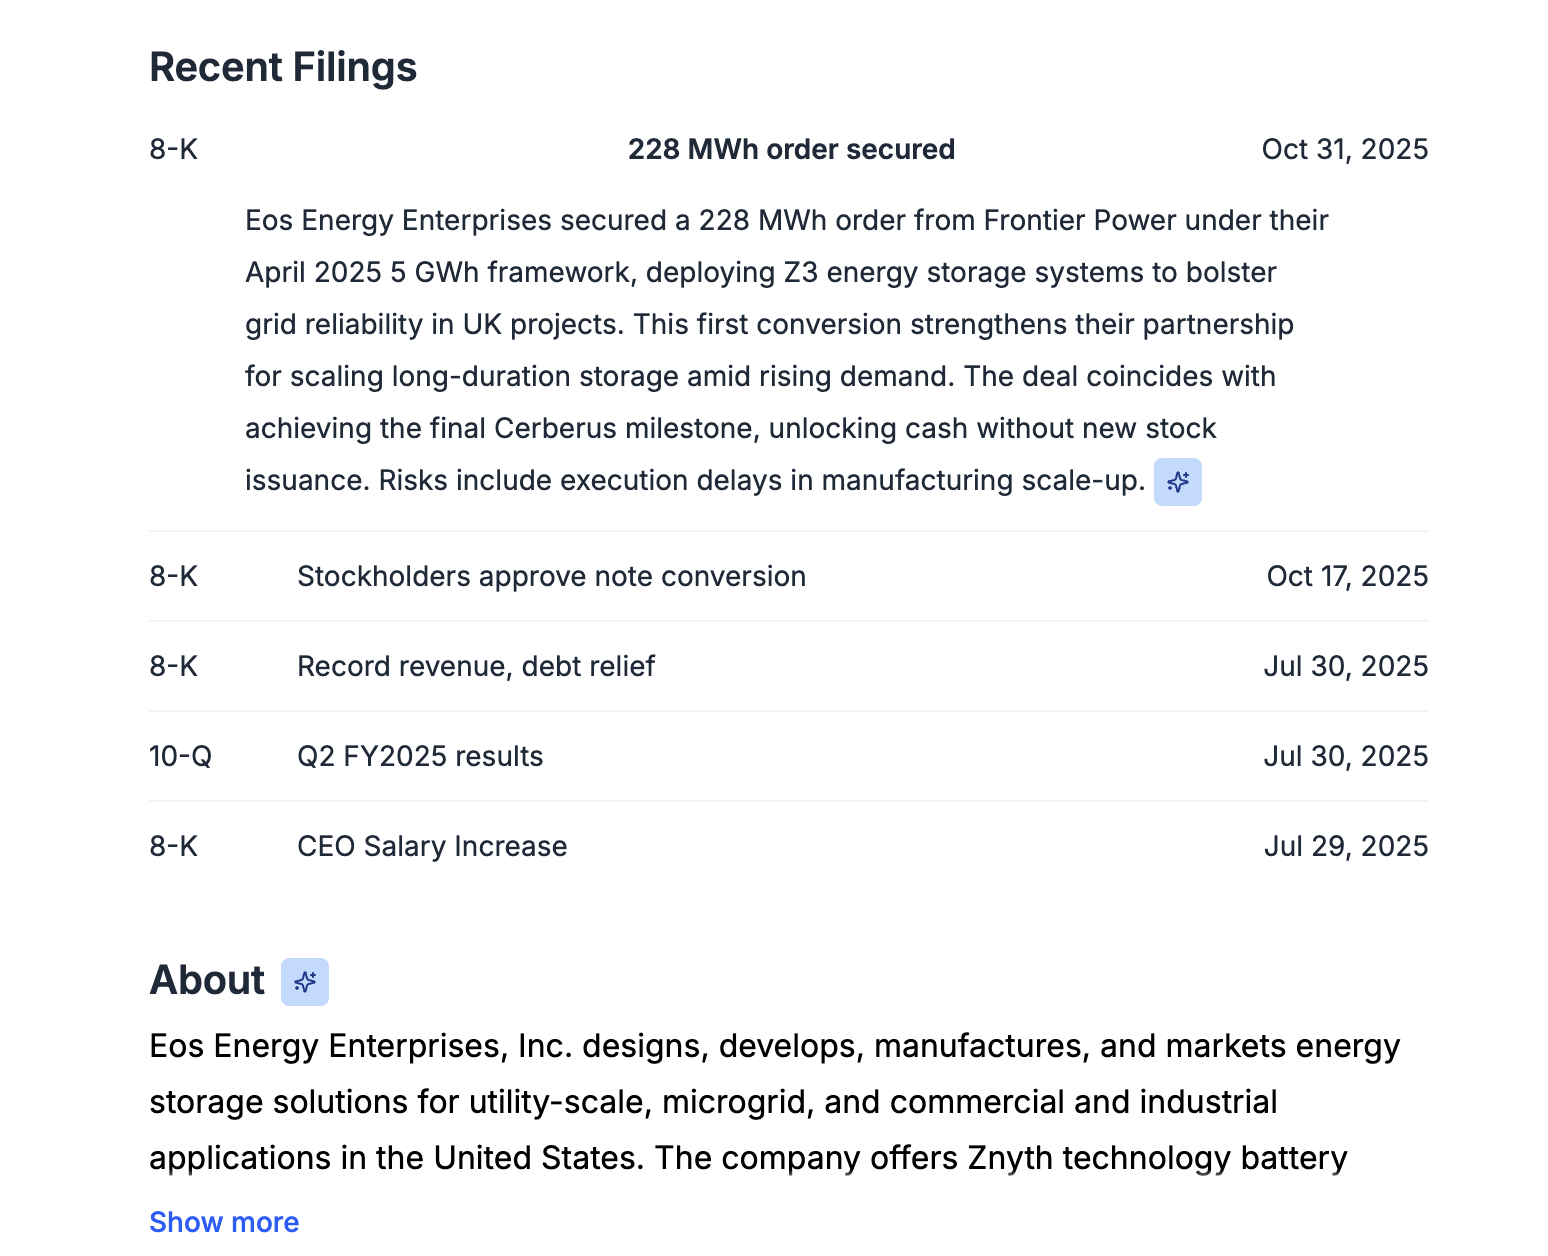
Task: Collapse the 228 MWh order secured filing
Action: (x=790, y=150)
